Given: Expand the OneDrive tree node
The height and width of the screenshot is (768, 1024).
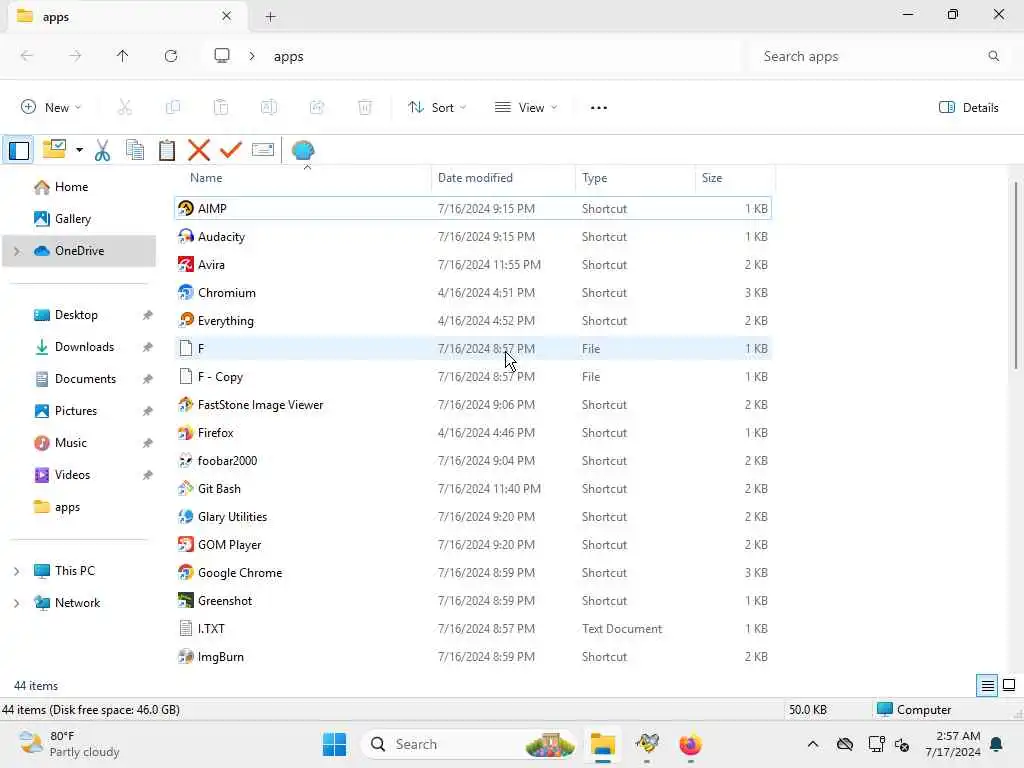Looking at the screenshot, I should pyautogui.click(x=17, y=251).
